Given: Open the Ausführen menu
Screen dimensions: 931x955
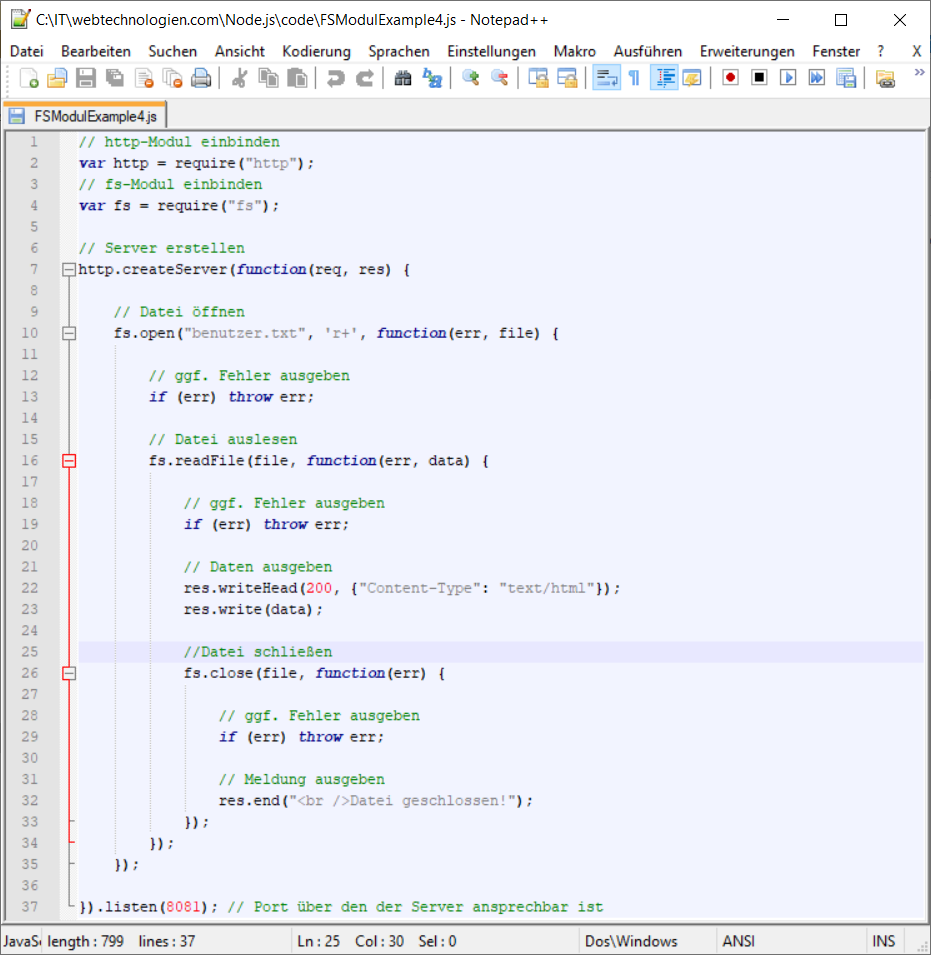Looking at the screenshot, I should pyautogui.click(x=647, y=51).
